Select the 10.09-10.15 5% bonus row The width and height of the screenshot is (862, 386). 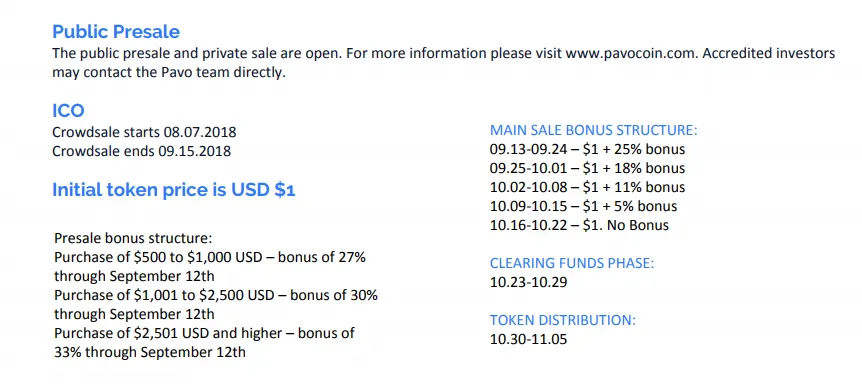pos(583,206)
